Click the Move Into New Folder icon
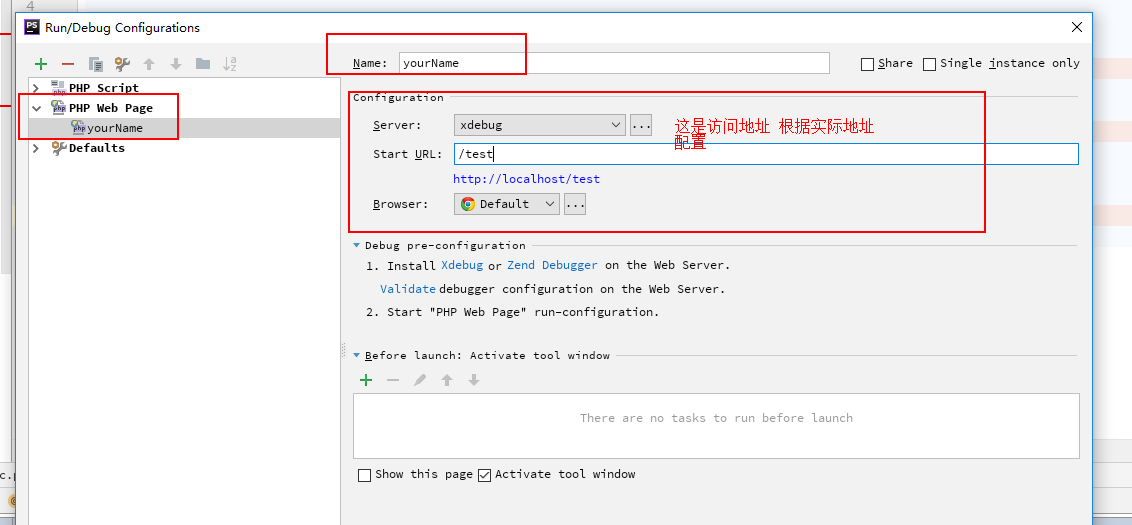Screen dimensions: 1132x525 (203, 64)
